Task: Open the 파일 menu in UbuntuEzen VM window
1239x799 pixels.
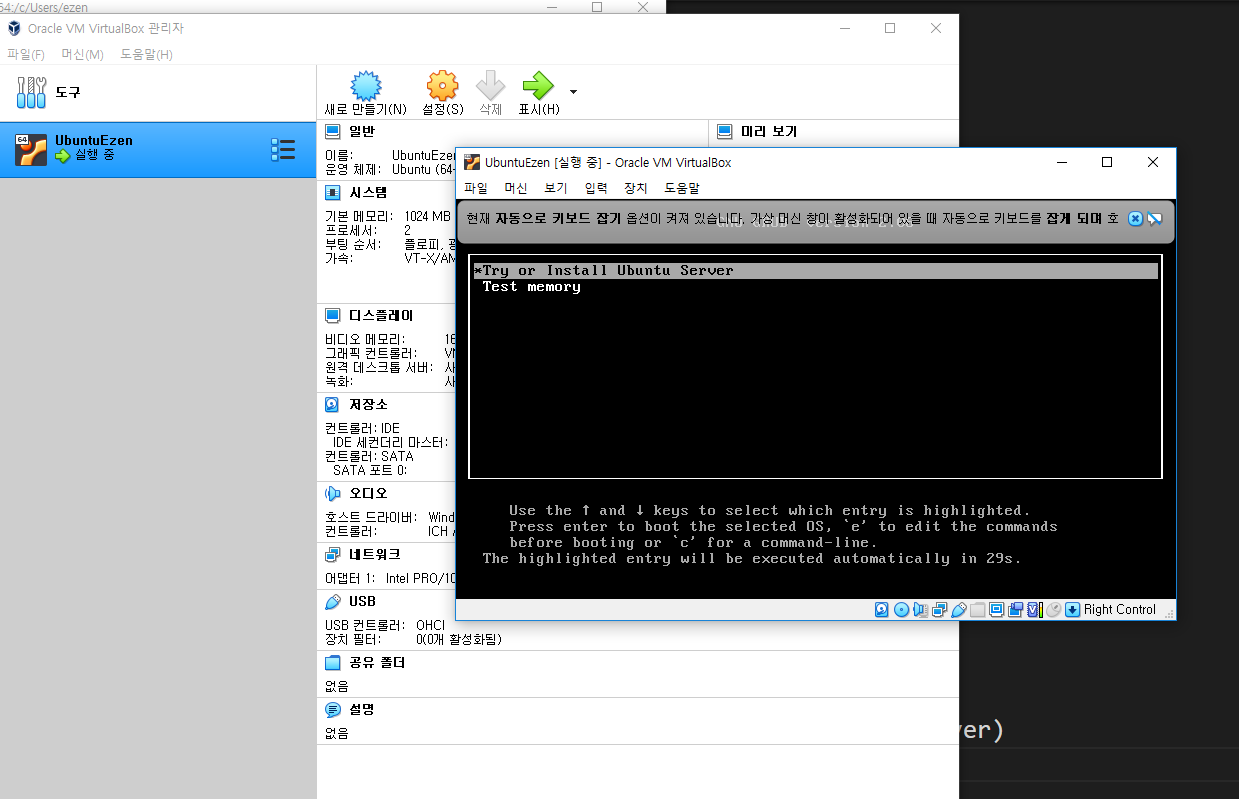Action: tap(476, 188)
